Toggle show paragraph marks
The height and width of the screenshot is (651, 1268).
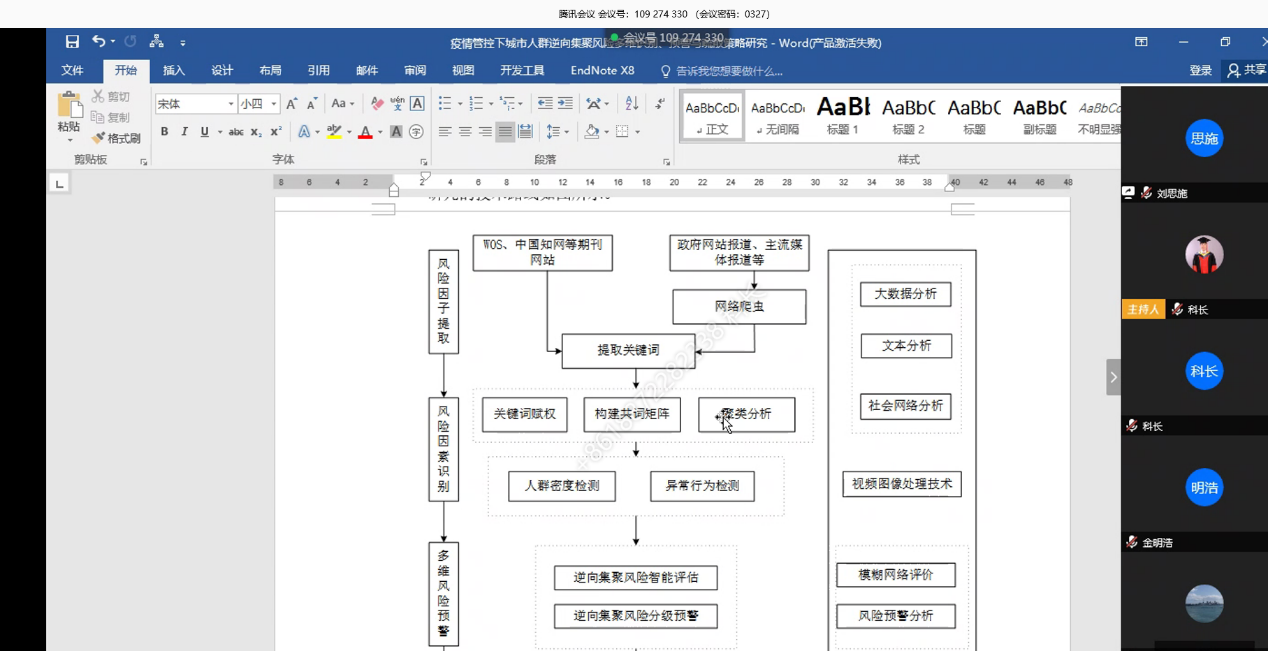click(x=660, y=104)
